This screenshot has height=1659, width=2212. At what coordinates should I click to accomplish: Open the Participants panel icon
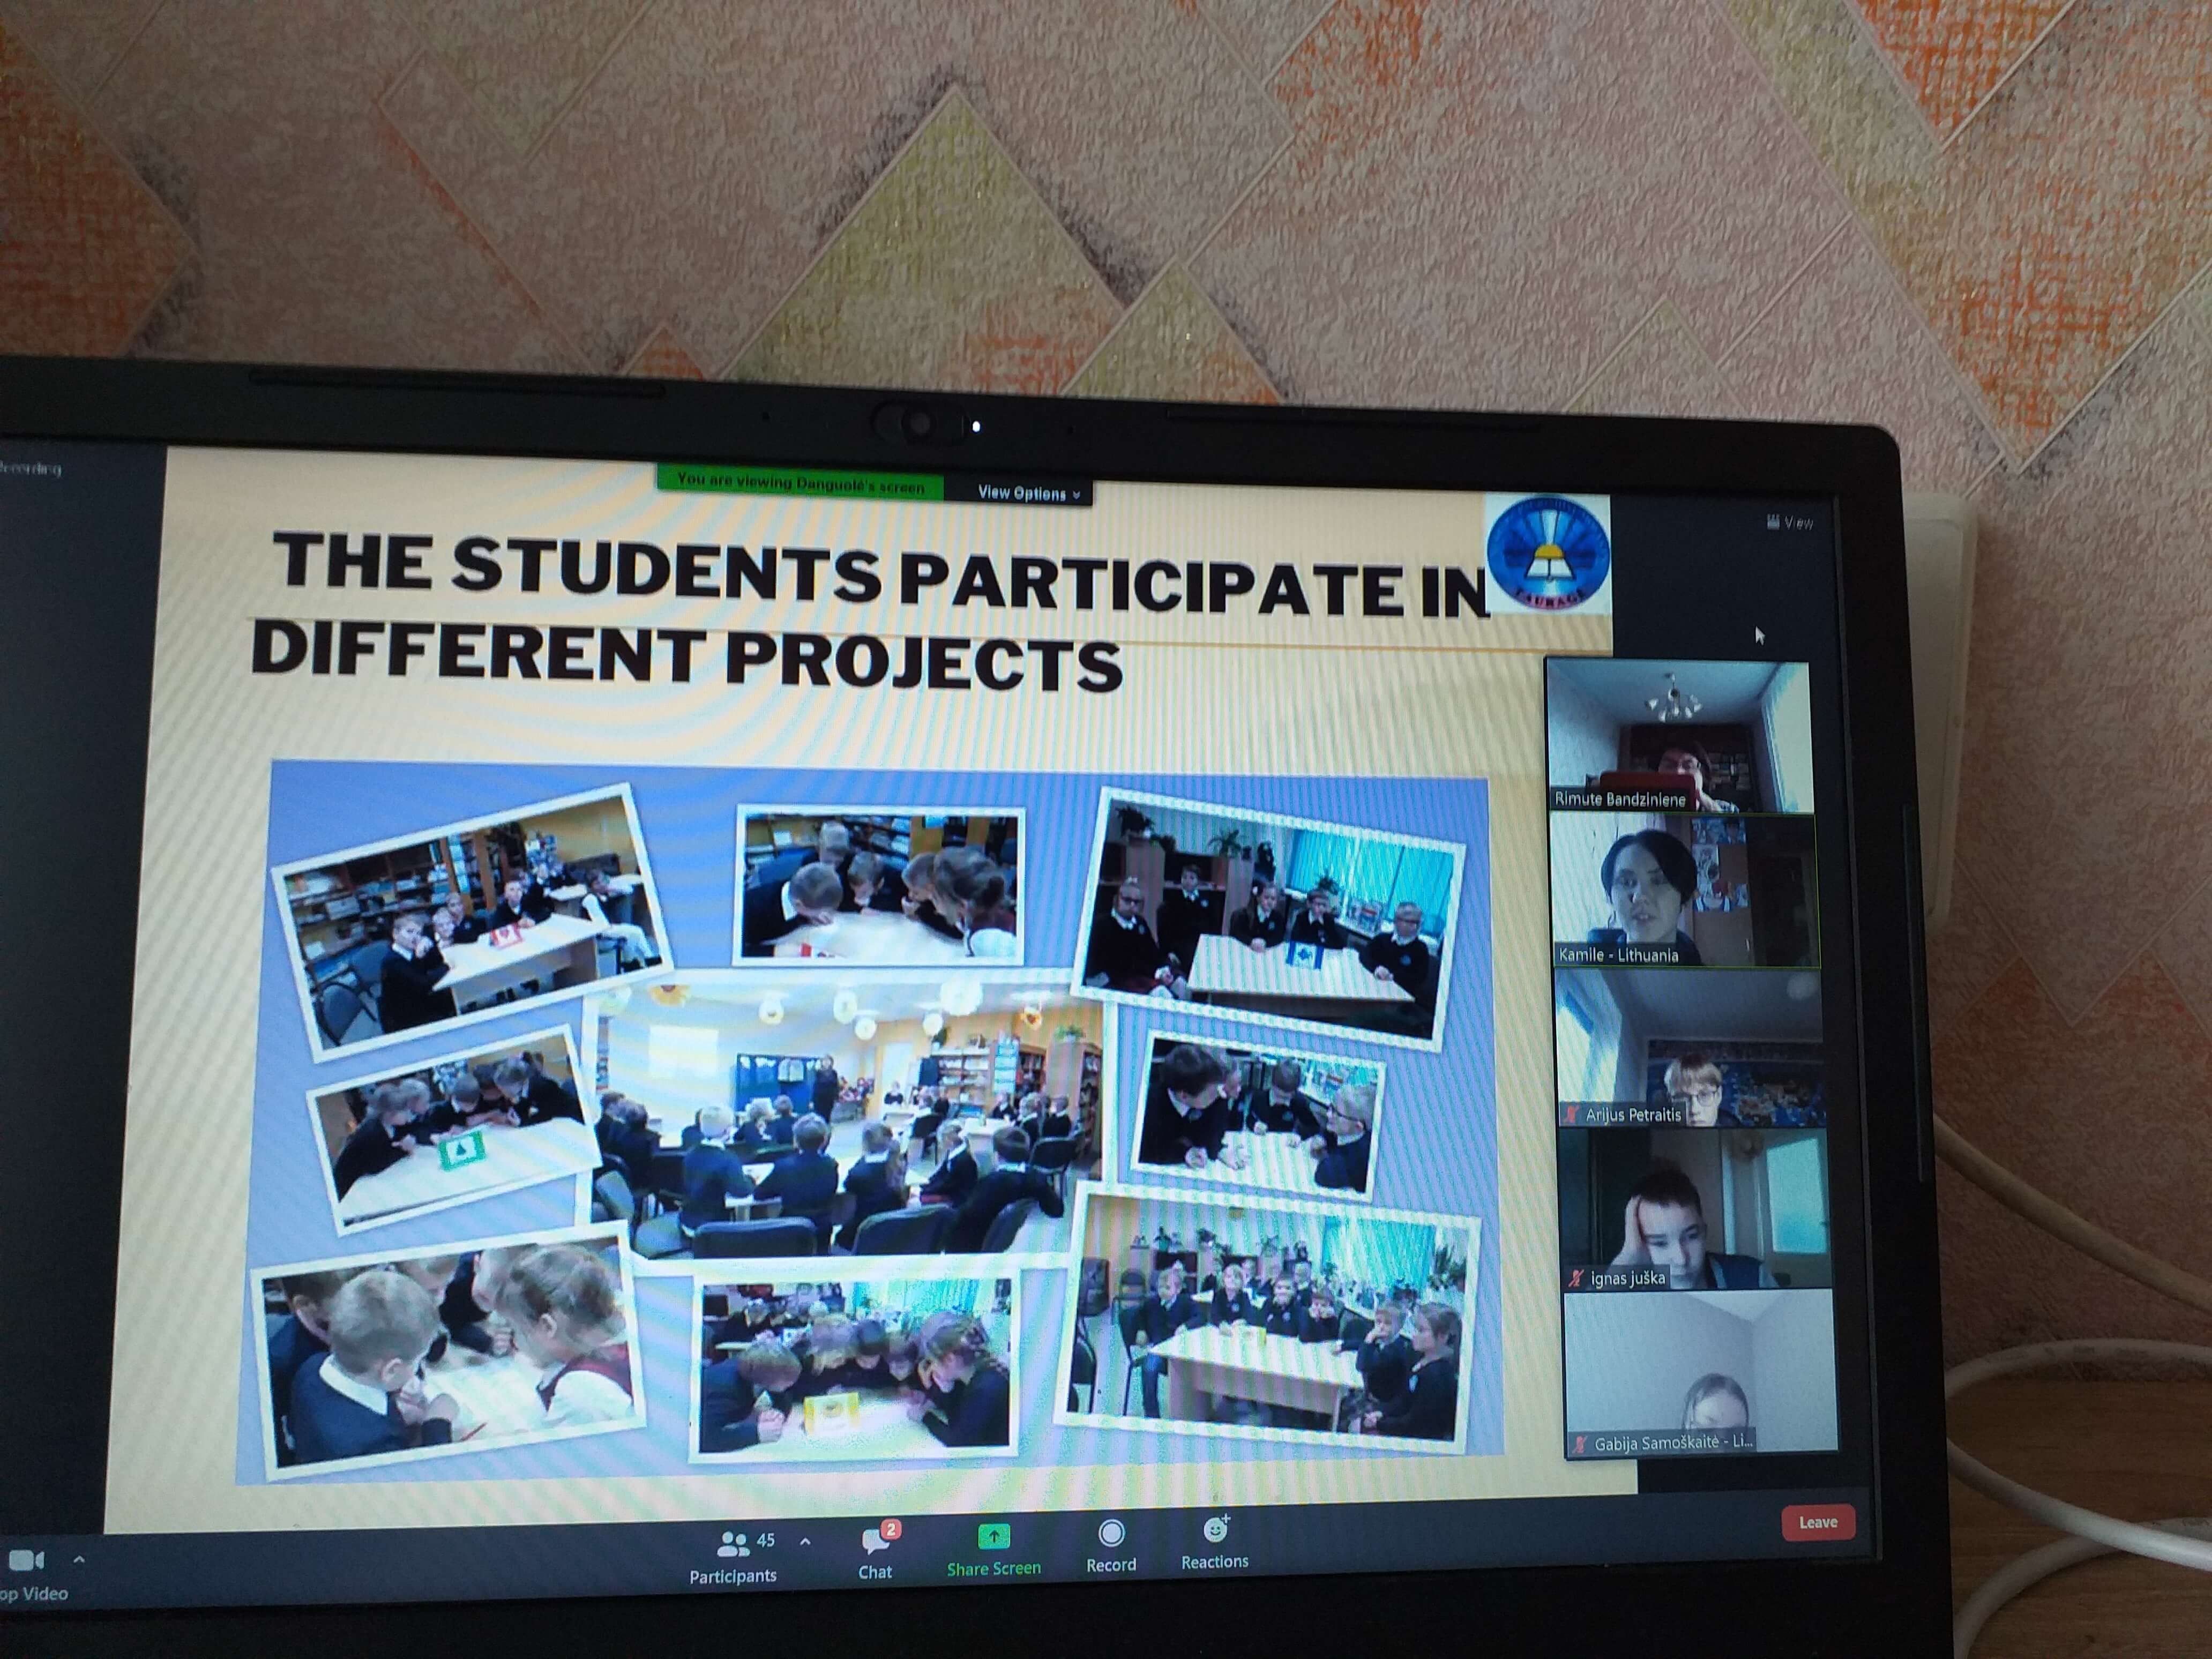pyautogui.click(x=733, y=1545)
